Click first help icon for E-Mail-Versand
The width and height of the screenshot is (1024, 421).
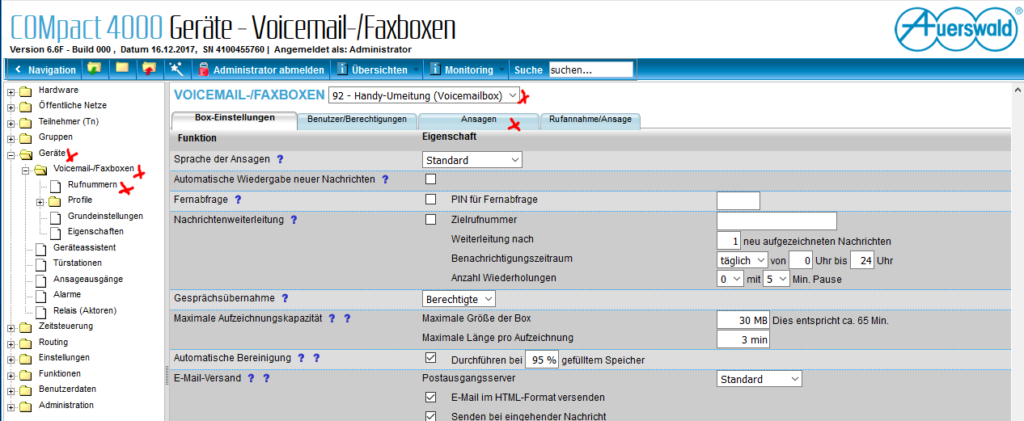pos(251,378)
